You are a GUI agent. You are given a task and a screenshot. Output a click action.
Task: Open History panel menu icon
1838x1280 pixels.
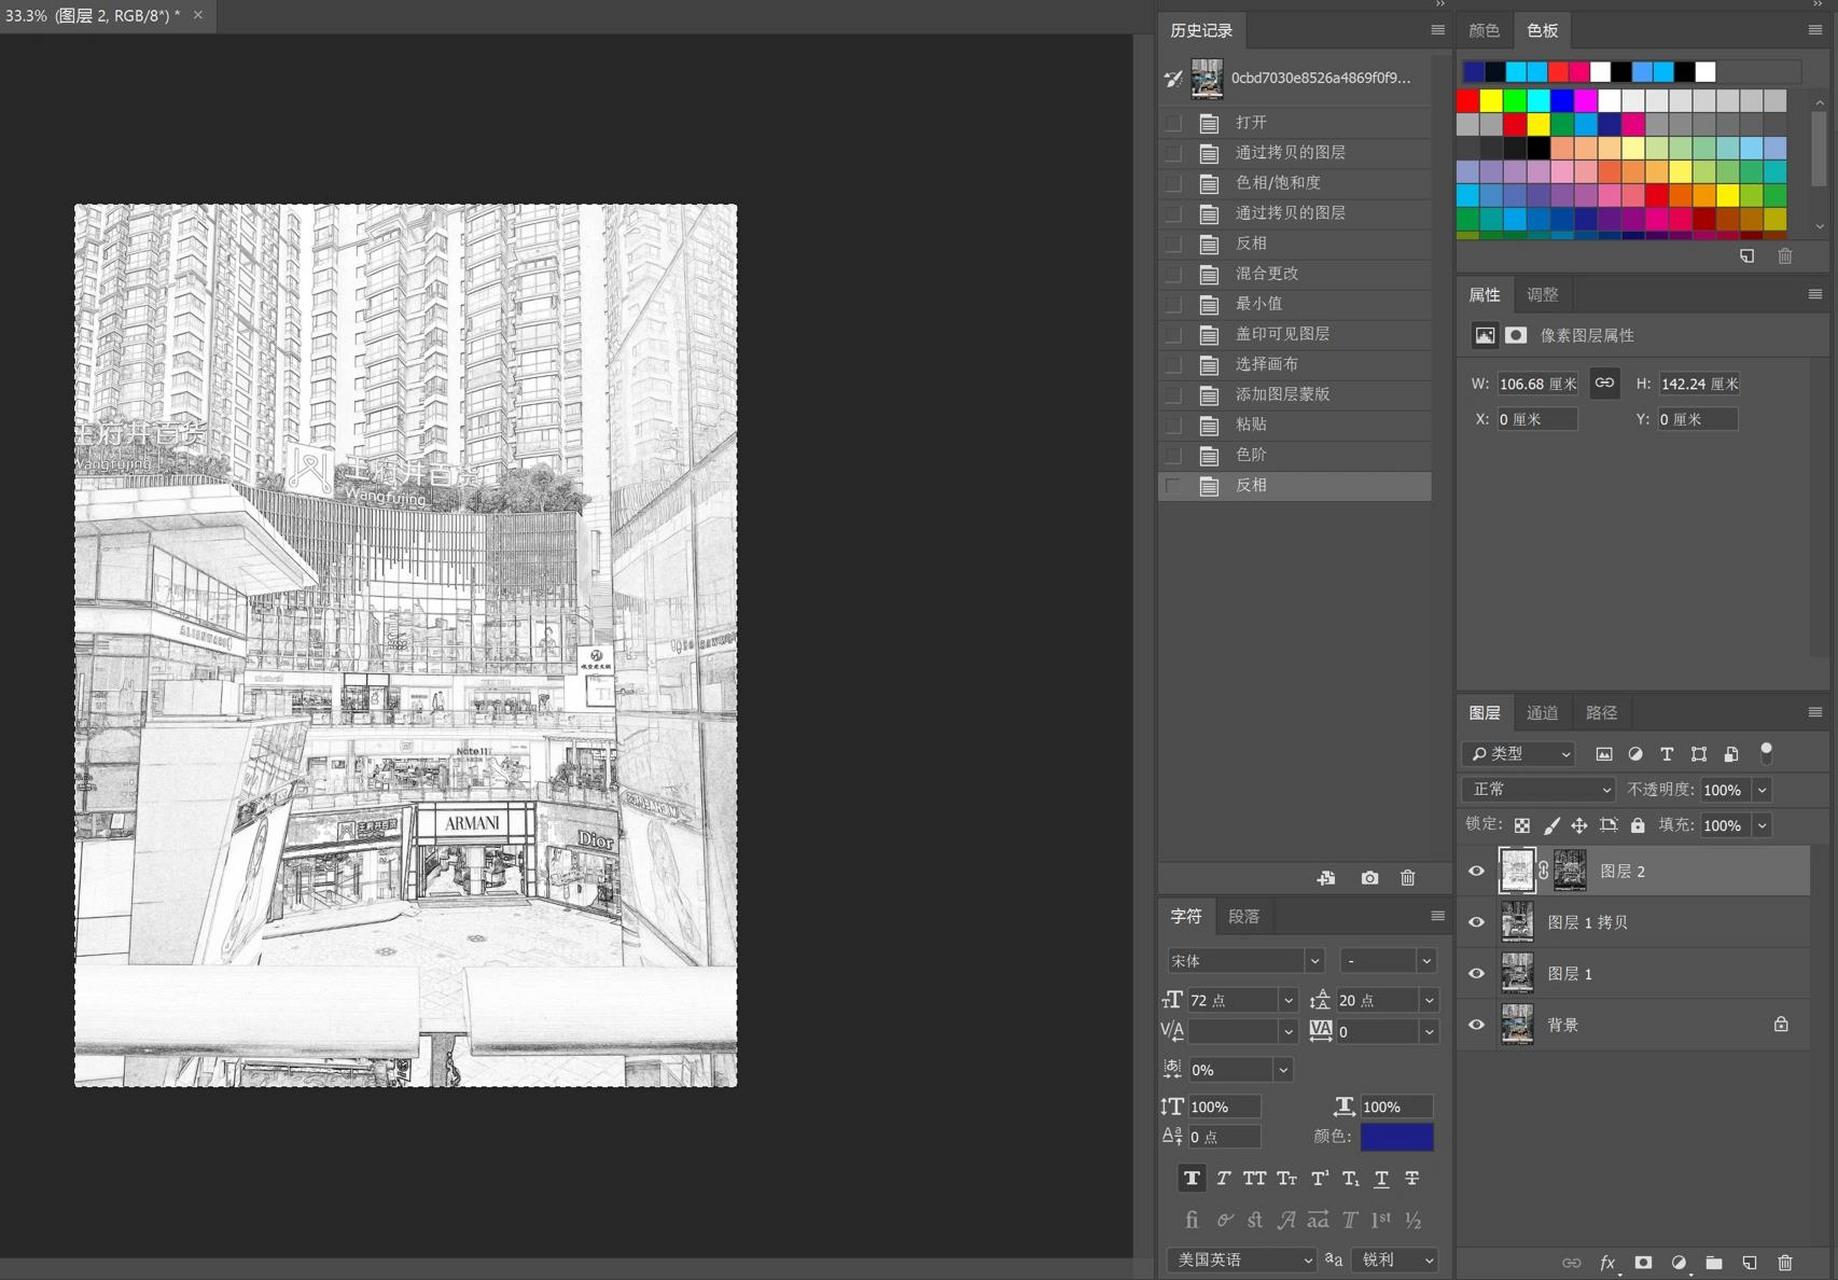pos(1437,30)
